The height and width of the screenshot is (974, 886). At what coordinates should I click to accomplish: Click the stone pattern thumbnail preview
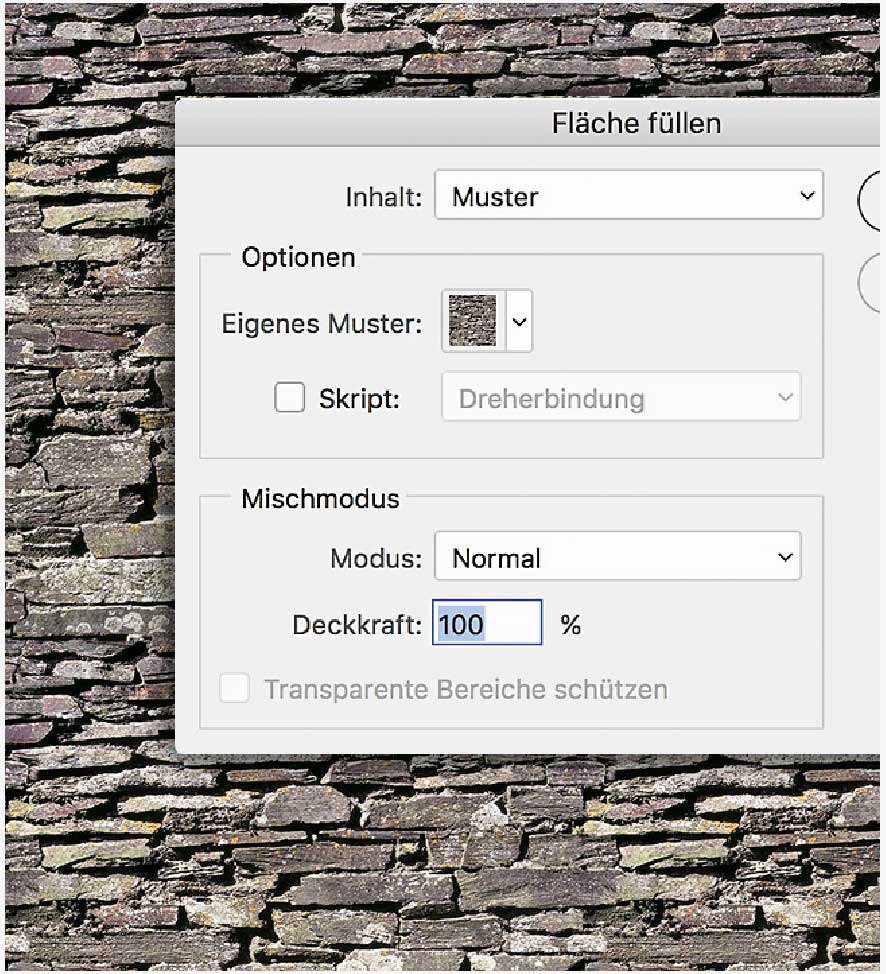472,322
